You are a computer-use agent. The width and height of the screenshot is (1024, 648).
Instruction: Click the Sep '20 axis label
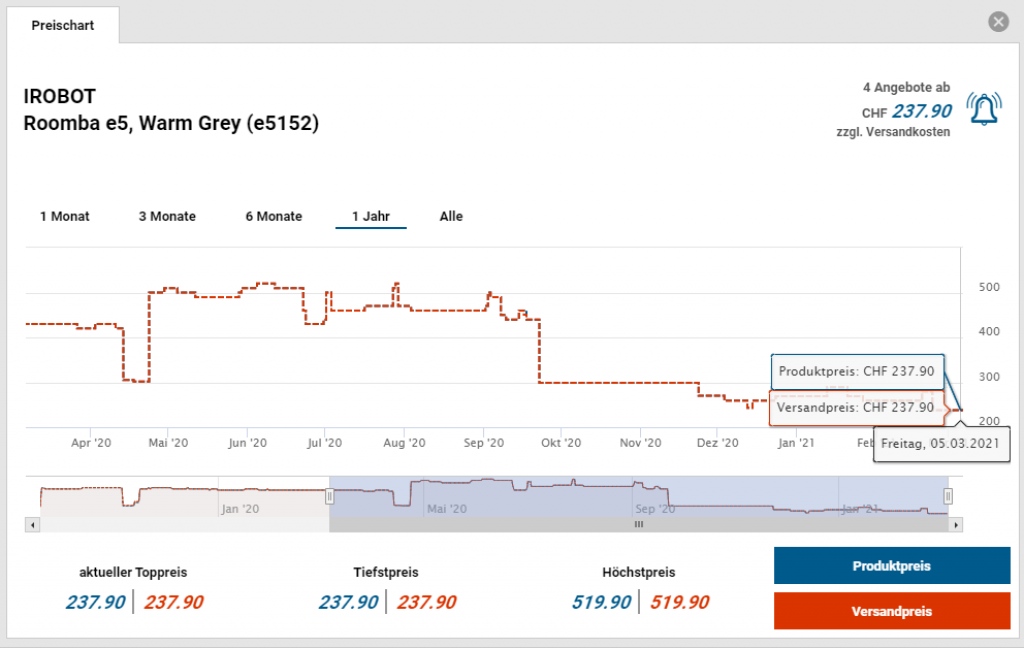[483, 443]
